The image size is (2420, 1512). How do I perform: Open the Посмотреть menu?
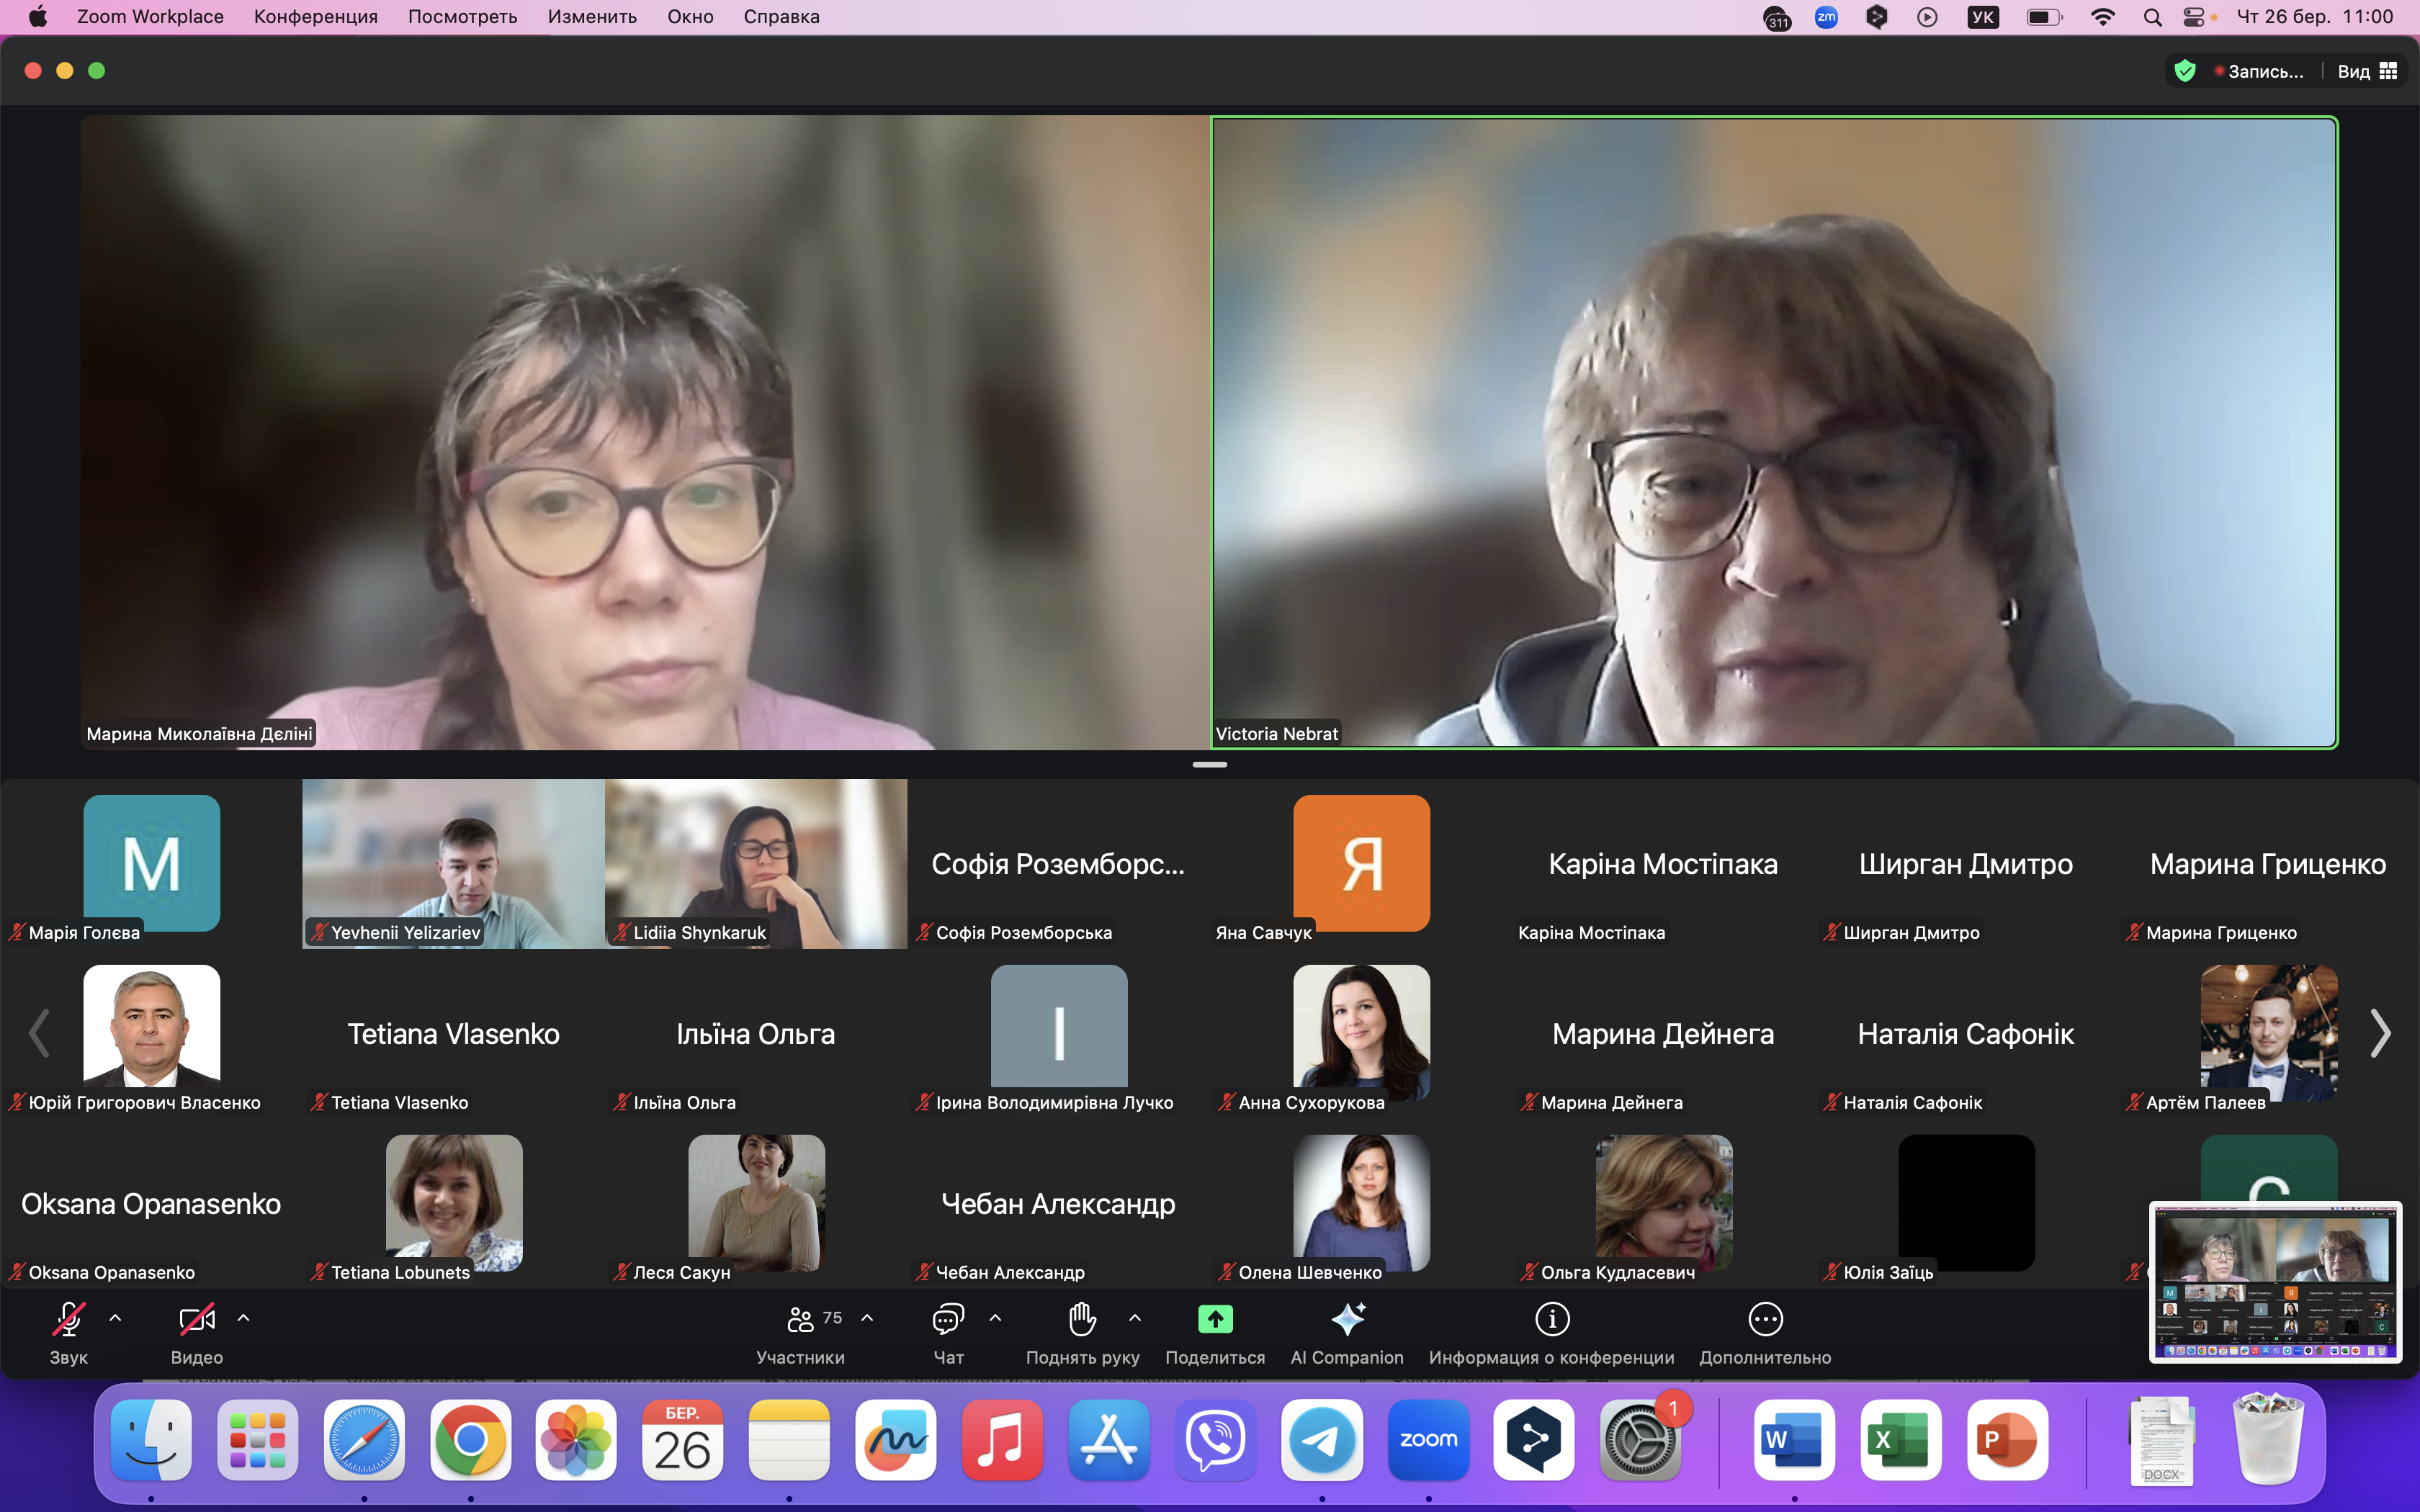(x=462, y=17)
